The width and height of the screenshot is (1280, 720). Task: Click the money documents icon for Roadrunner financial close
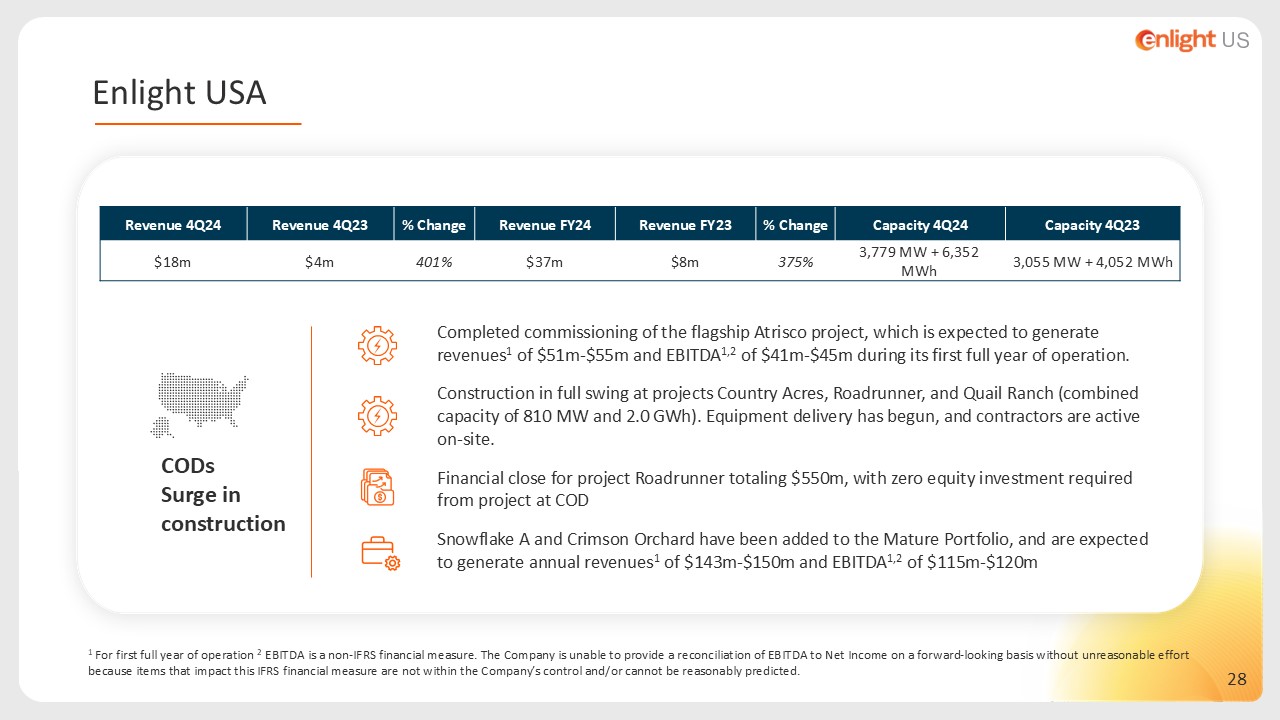click(377, 487)
